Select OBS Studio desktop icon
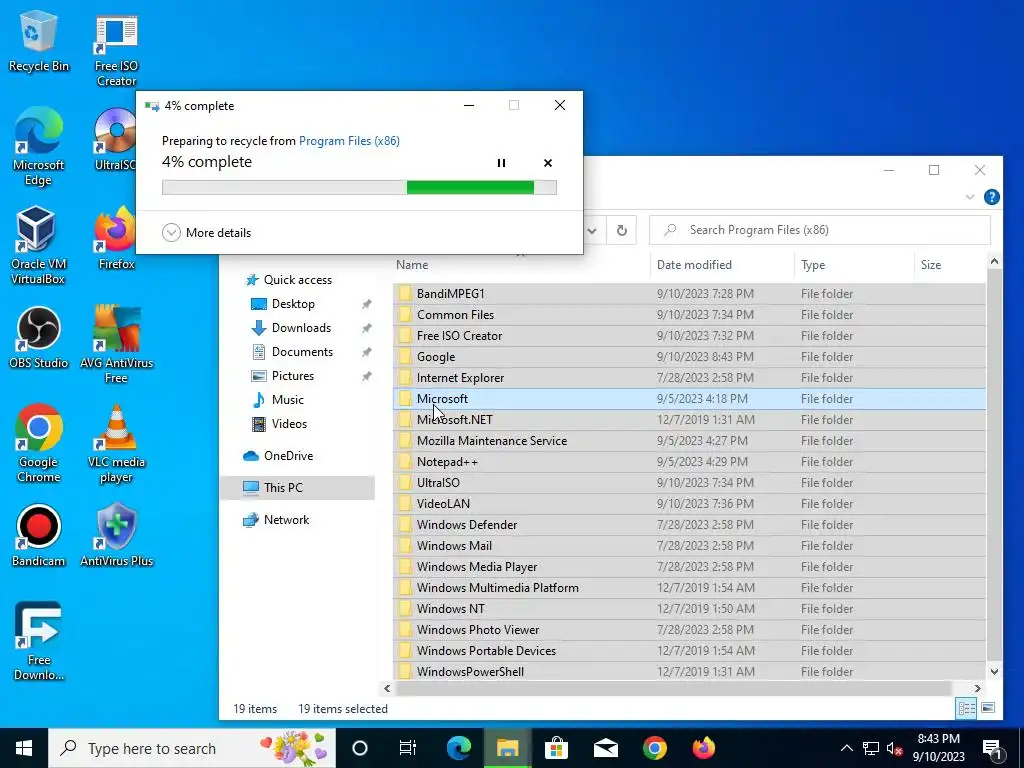Screen dimensions: 1024x768 point(39,338)
